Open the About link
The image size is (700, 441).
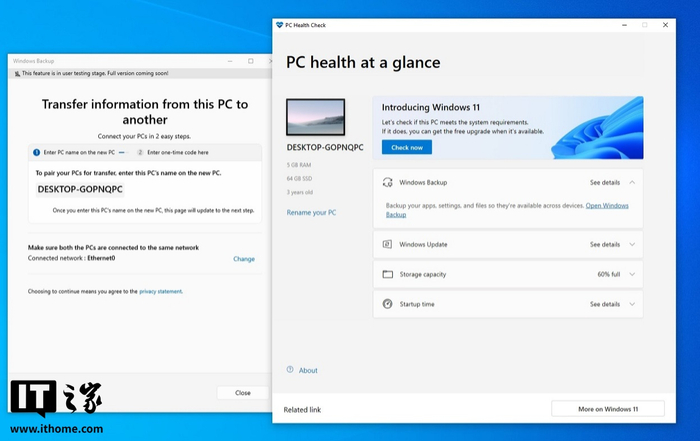tap(308, 370)
